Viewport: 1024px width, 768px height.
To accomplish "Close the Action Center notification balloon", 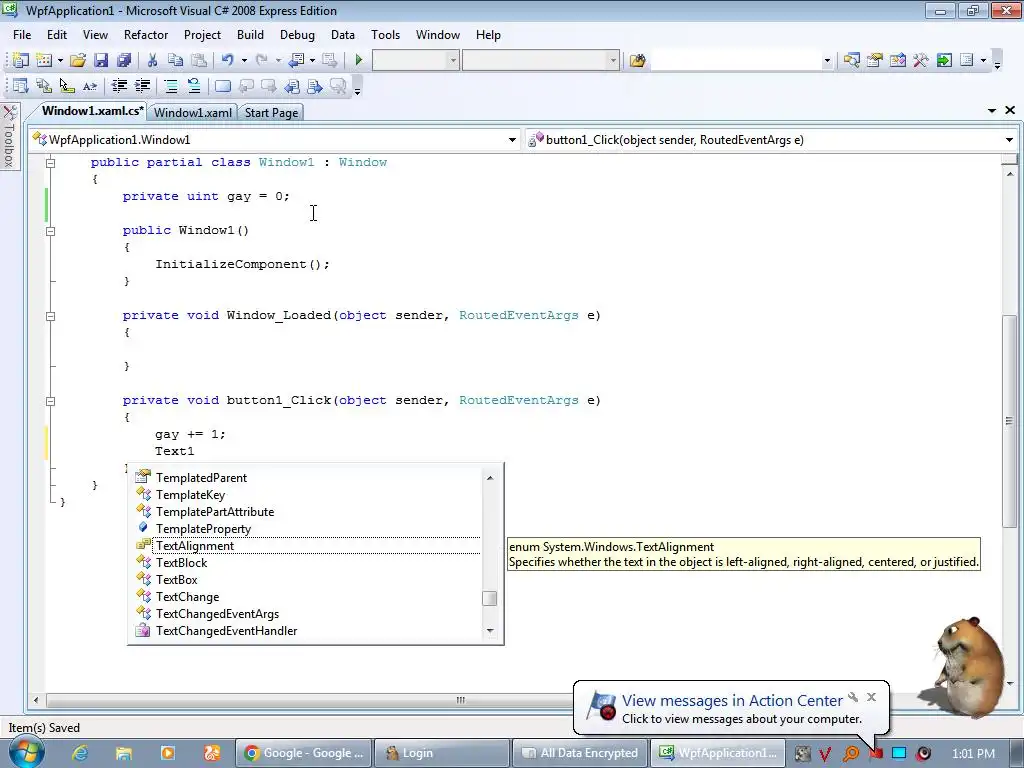I will pyautogui.click(x=871, y=697).
